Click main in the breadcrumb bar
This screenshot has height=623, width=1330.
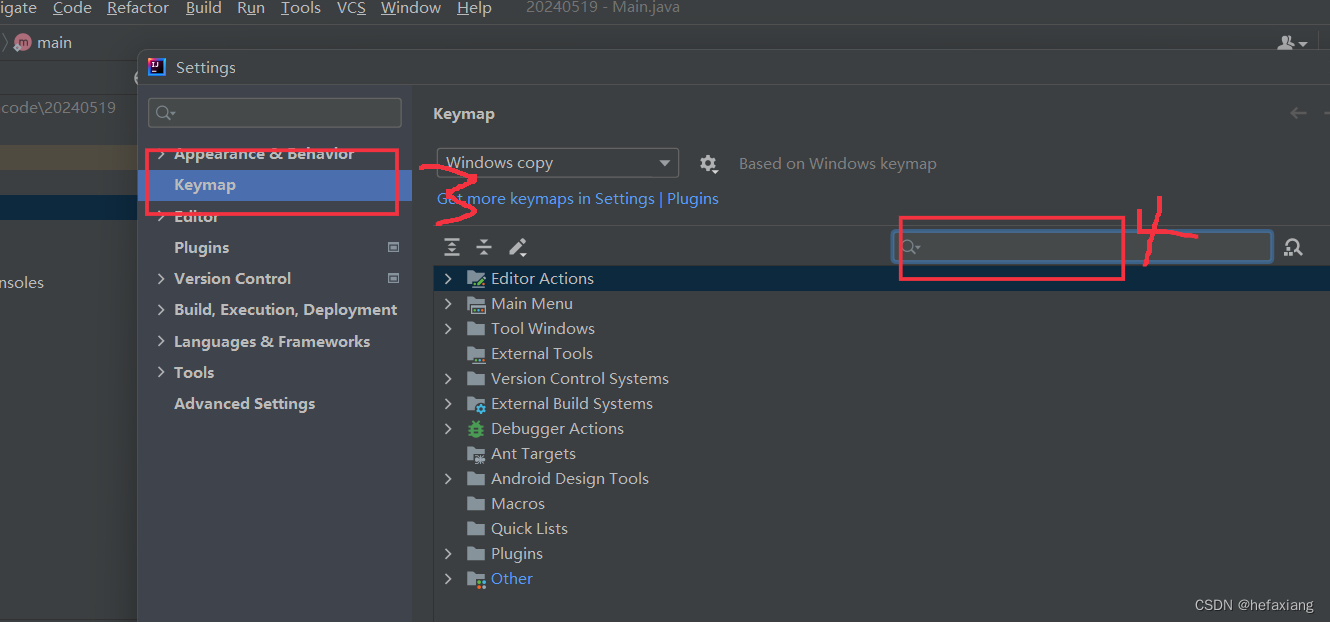pyautogui.click(x=55, y=43)
